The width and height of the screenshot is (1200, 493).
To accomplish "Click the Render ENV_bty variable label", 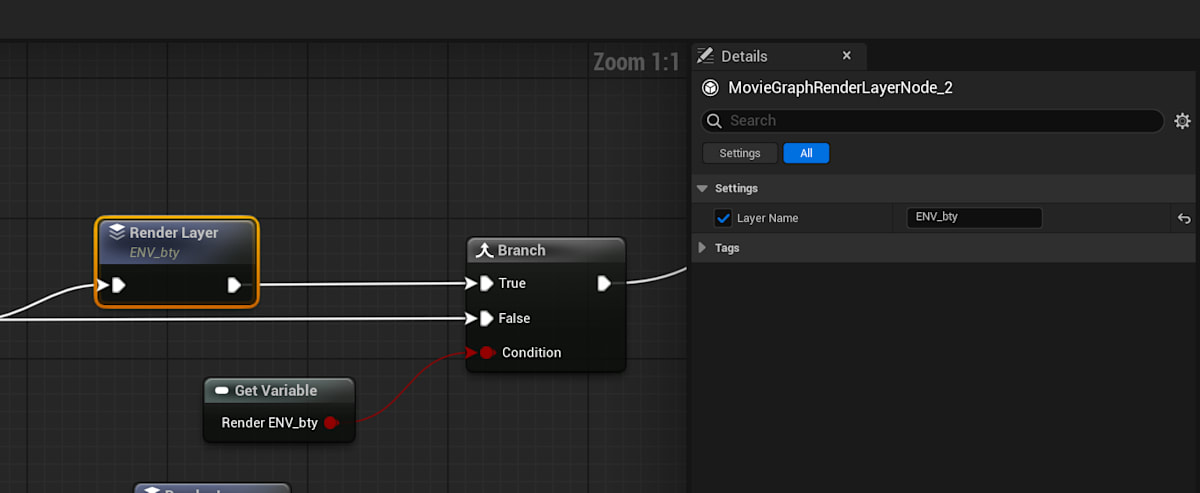I will (x=269, y=423).
